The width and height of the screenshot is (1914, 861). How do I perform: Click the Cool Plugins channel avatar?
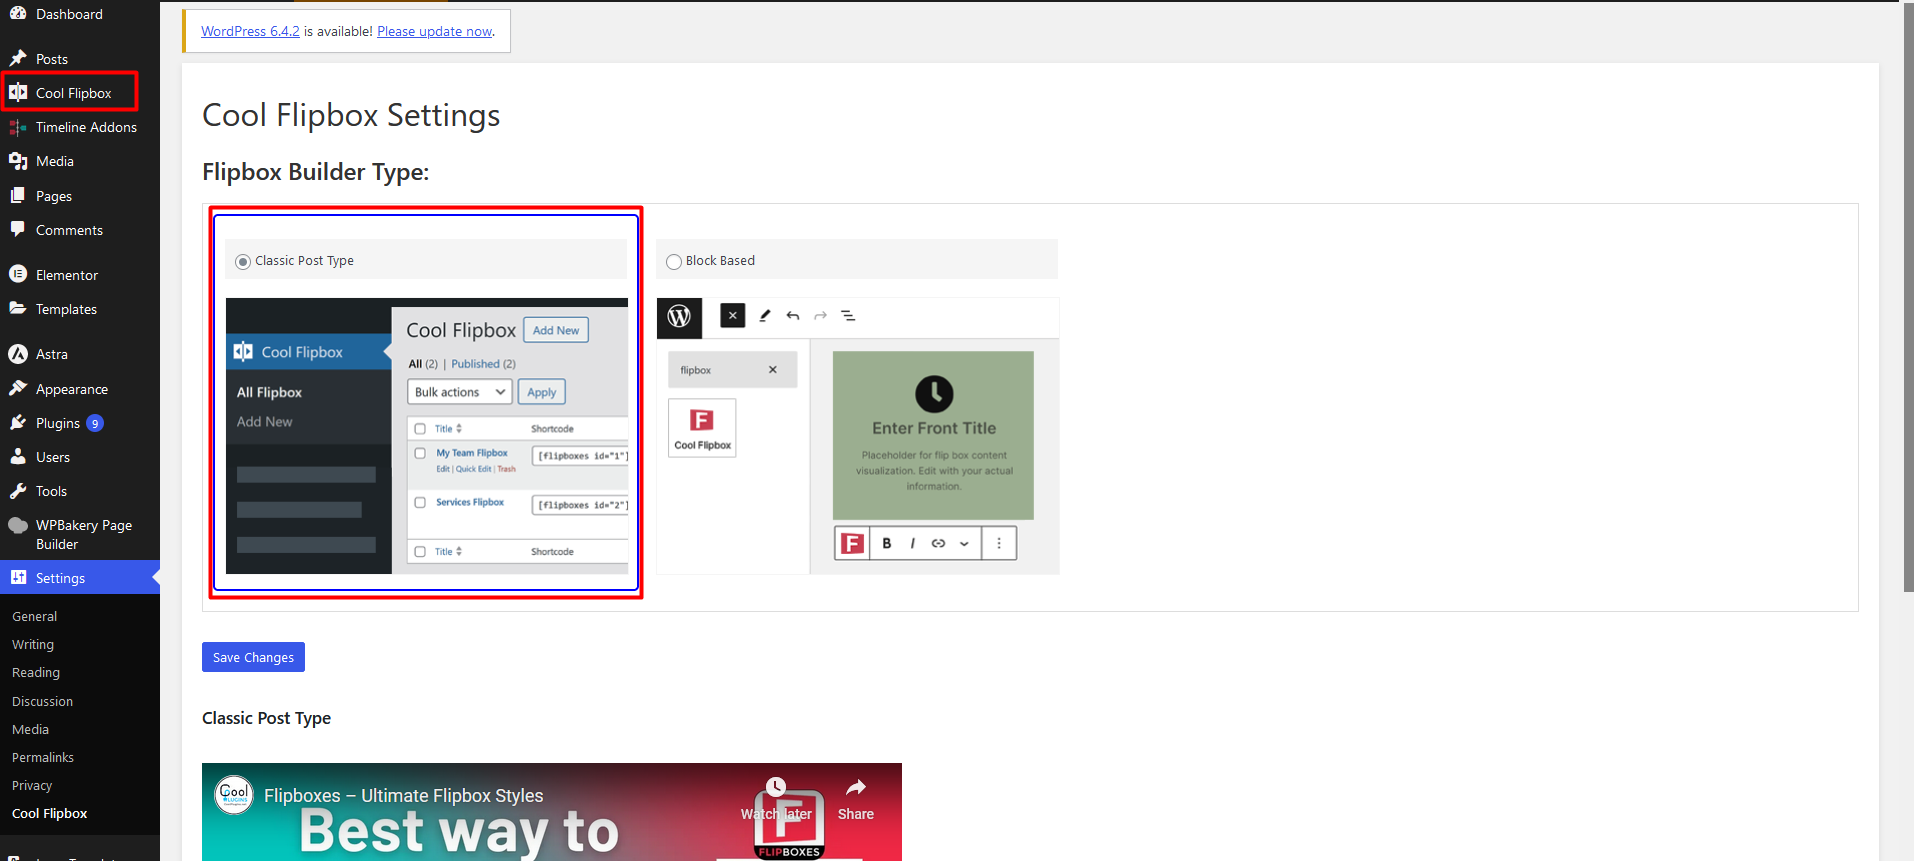click(x=235, y=795)
